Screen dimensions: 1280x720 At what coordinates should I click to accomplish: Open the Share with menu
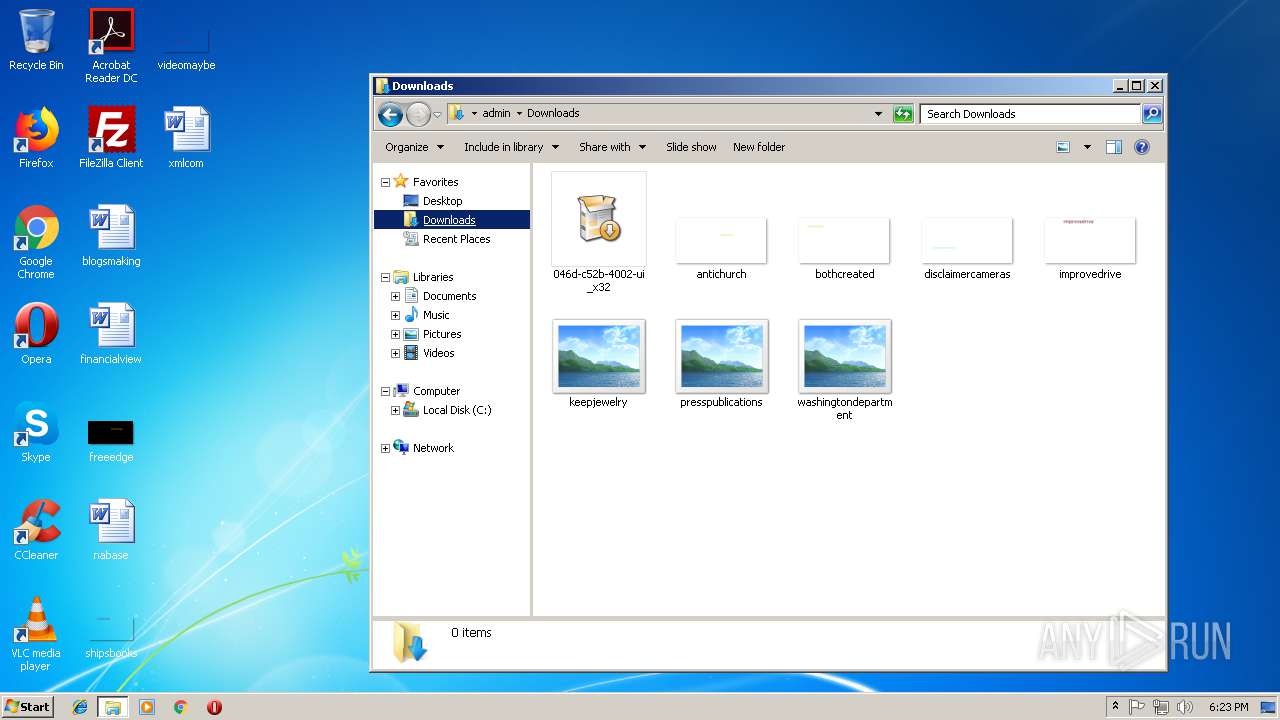[x=612, y=147]
